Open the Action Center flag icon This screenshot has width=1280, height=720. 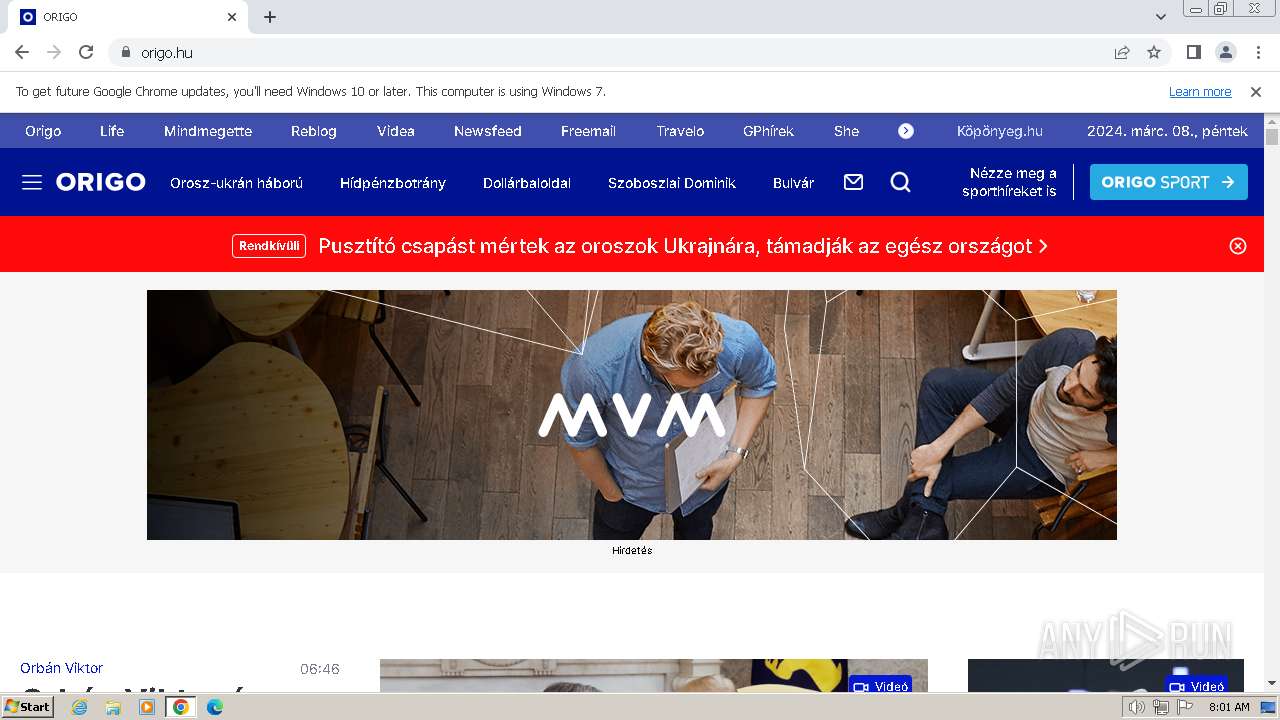click(1185, 707)
